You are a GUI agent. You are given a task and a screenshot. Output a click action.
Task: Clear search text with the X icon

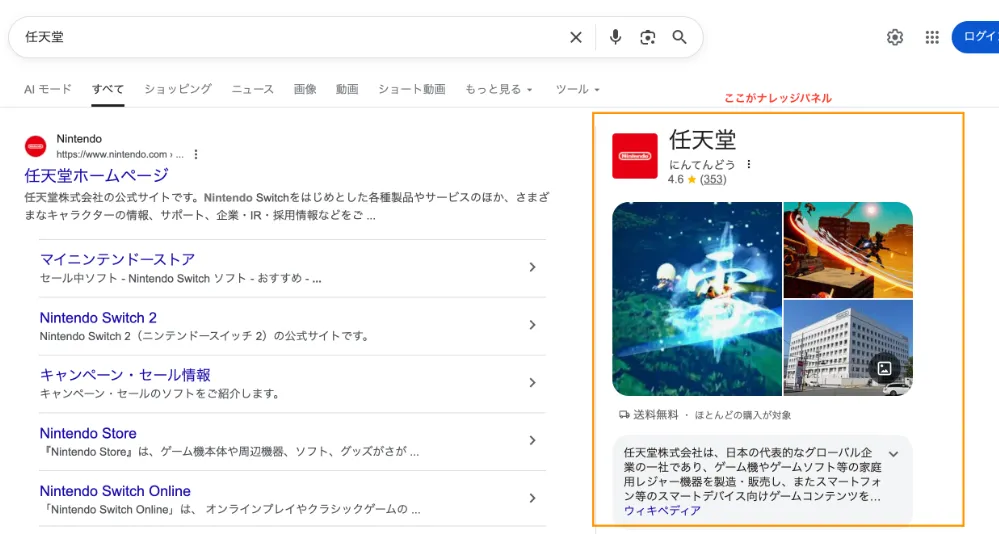(x=576, y=37)
